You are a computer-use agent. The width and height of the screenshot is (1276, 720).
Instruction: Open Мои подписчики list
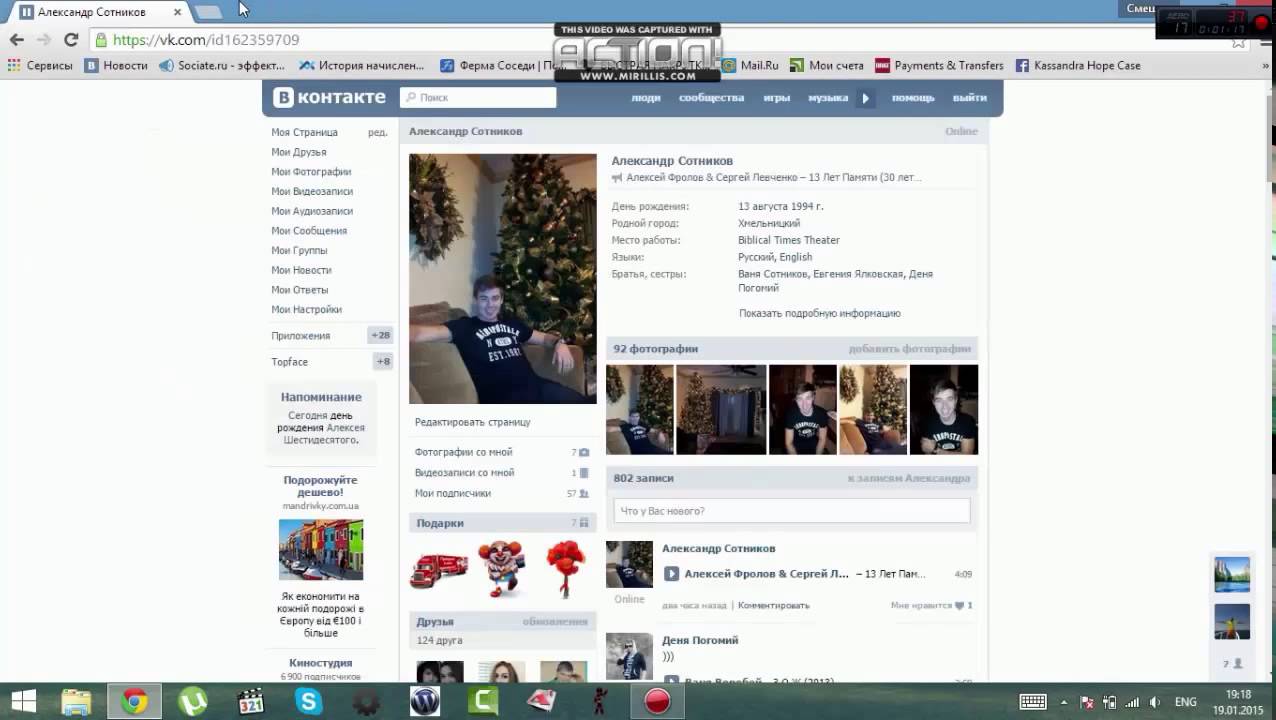click(x=453, y=493)
